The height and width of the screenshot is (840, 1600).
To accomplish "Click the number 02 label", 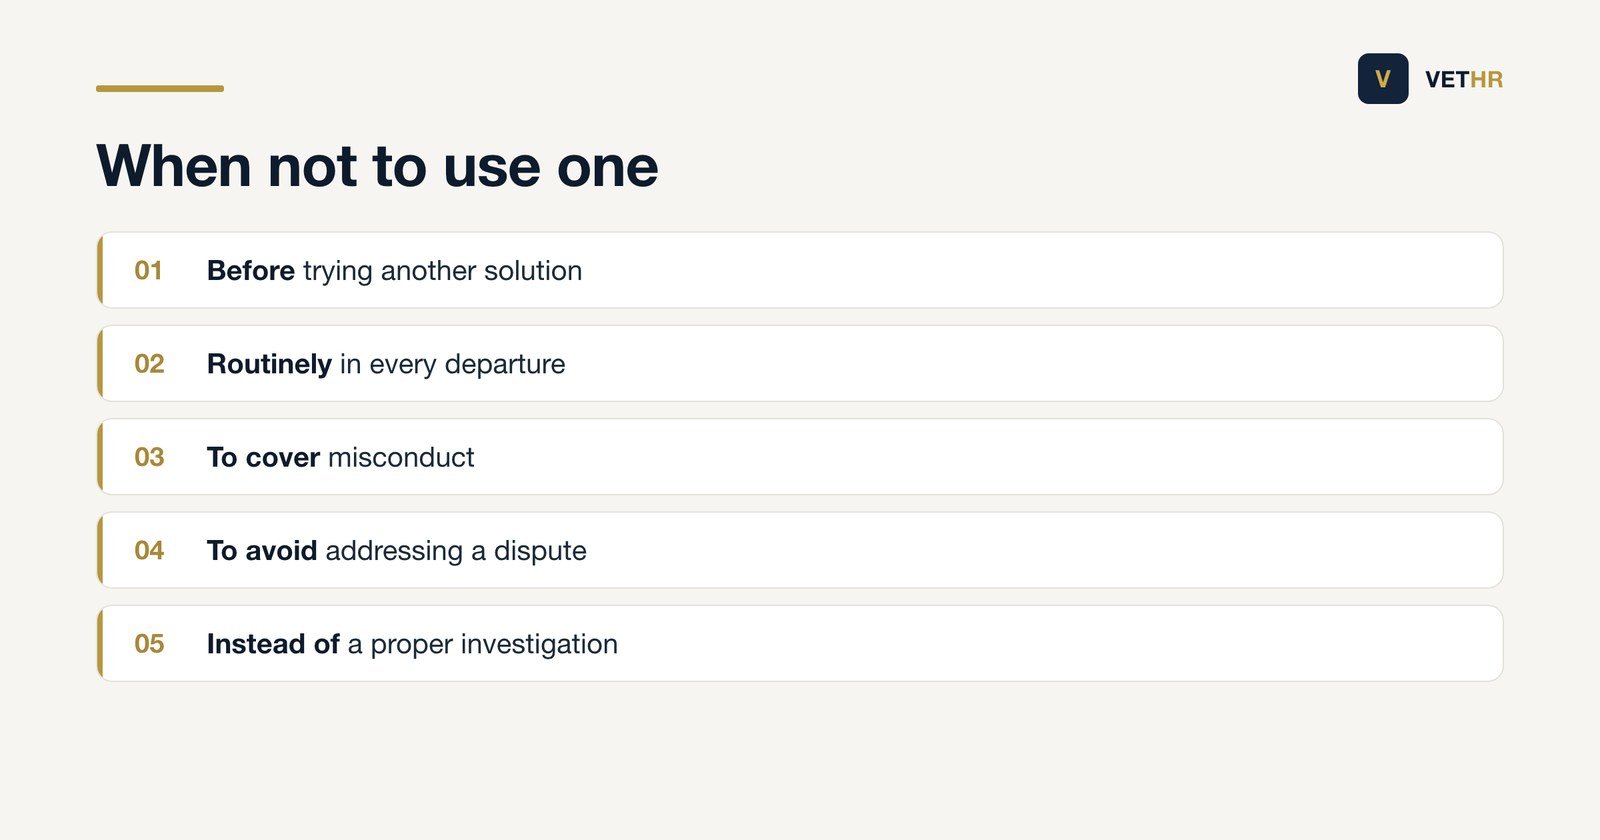I will click(x=149, y=364).
